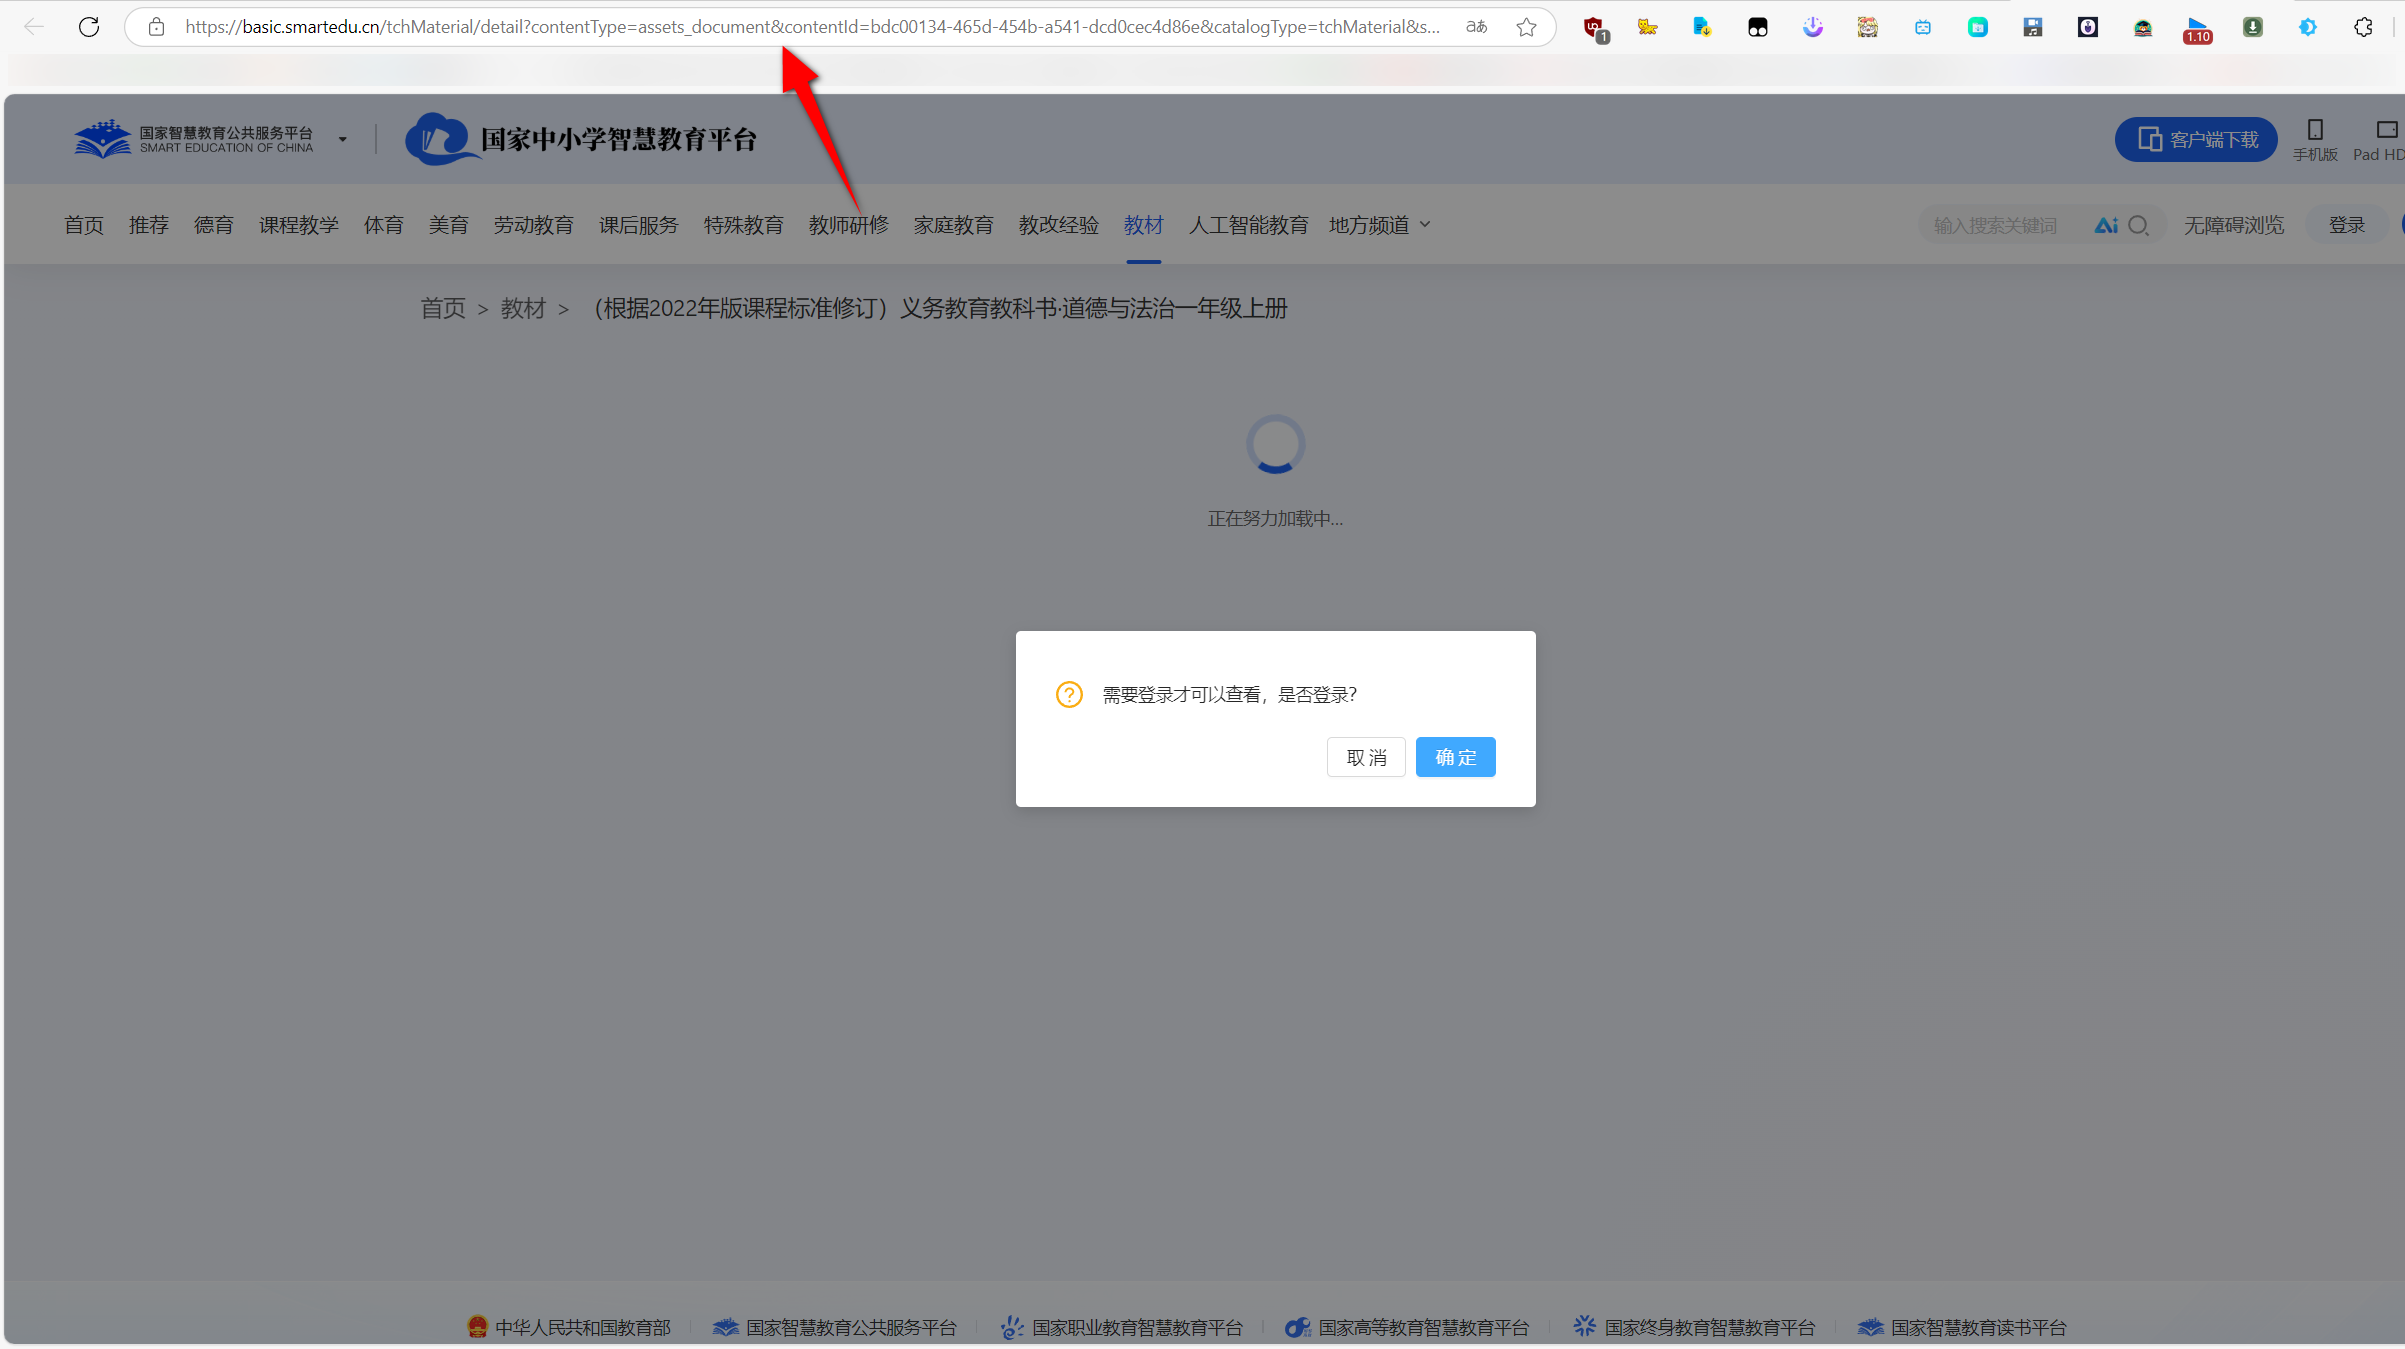The height and width of the screenshot is (1349, 2405).
Task: Click the 取消 button to dismiss the dialog
Action: (x=1366, y=757)
